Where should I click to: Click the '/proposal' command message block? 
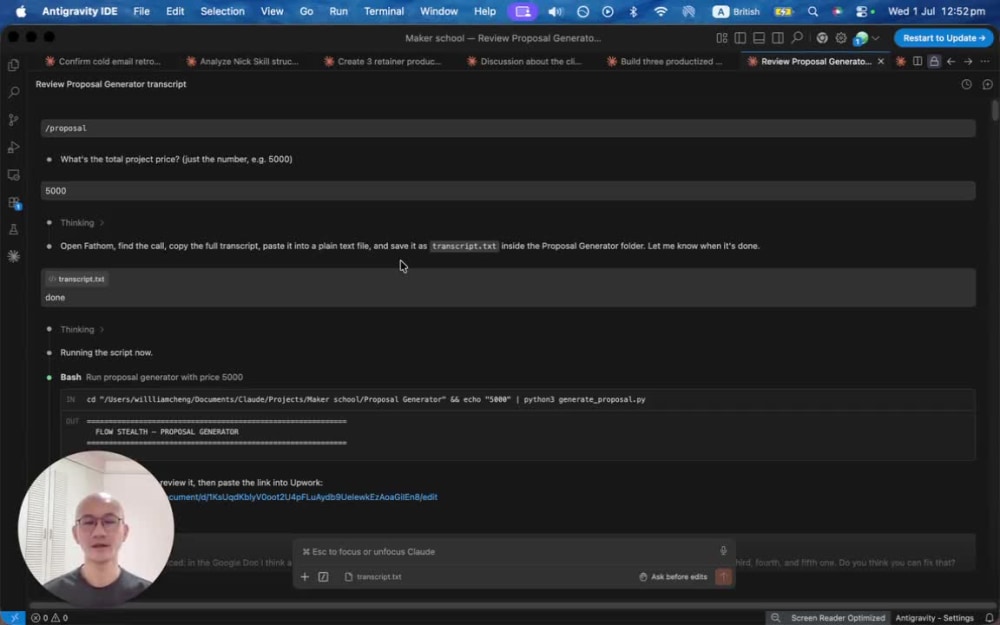tap(508, 128)
